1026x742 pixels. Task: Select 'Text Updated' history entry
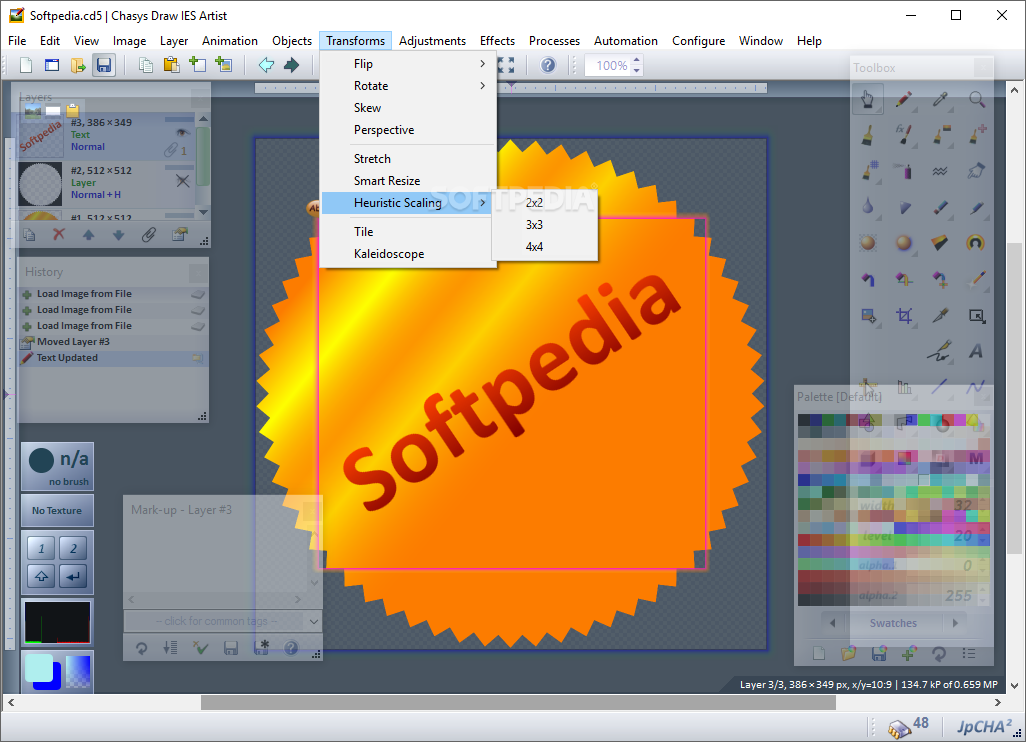[113, 358]
